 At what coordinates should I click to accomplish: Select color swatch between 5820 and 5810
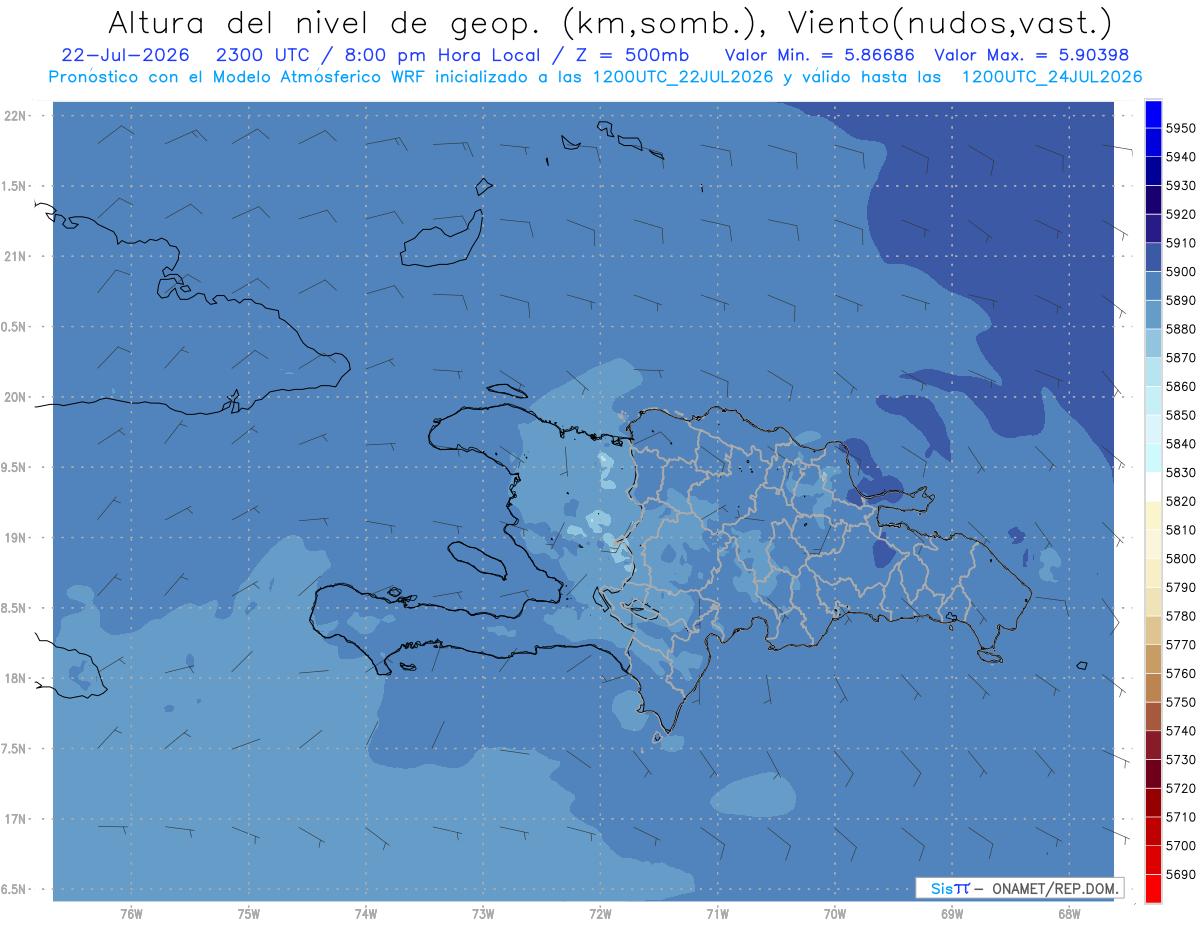point(1152,515)
